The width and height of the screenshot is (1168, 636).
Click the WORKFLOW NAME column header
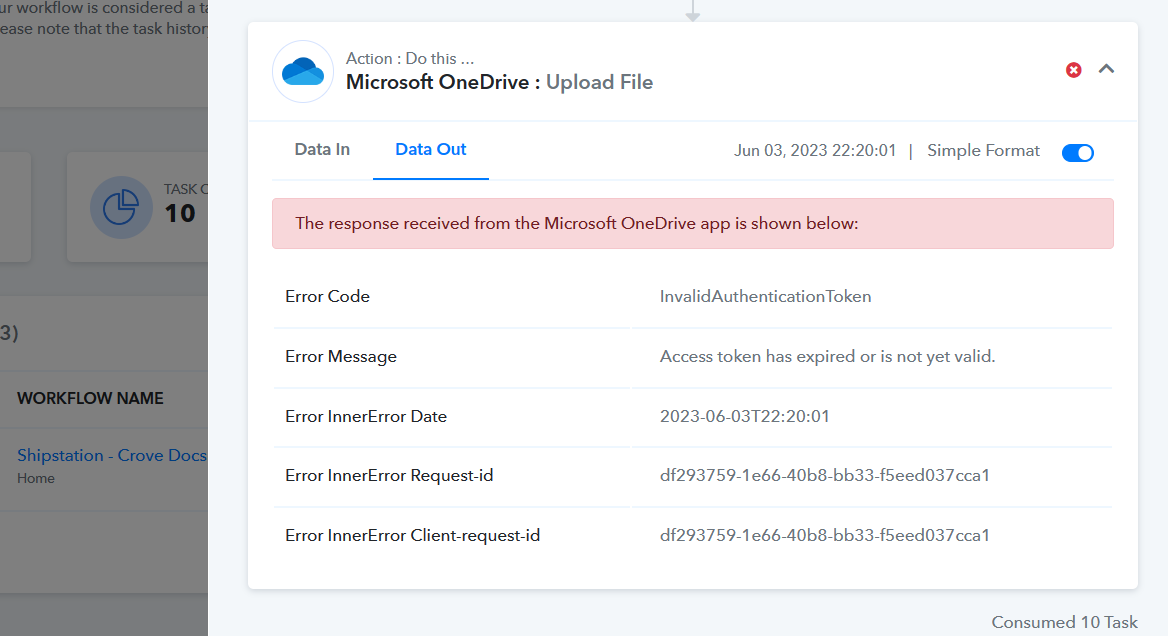(90, 398)
